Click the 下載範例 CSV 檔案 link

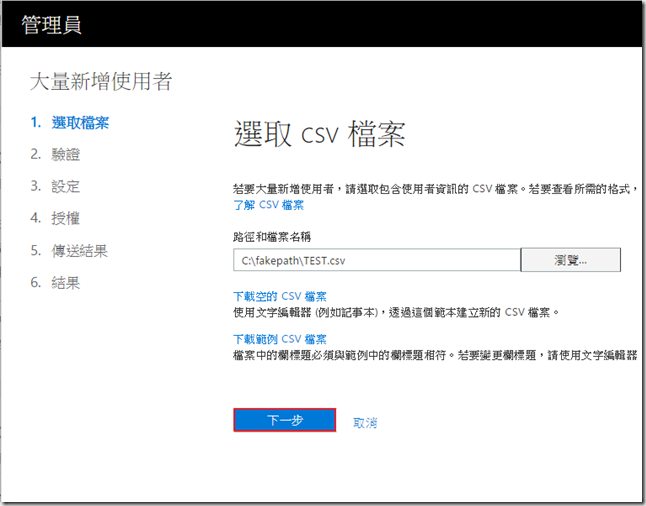(279, 339)
